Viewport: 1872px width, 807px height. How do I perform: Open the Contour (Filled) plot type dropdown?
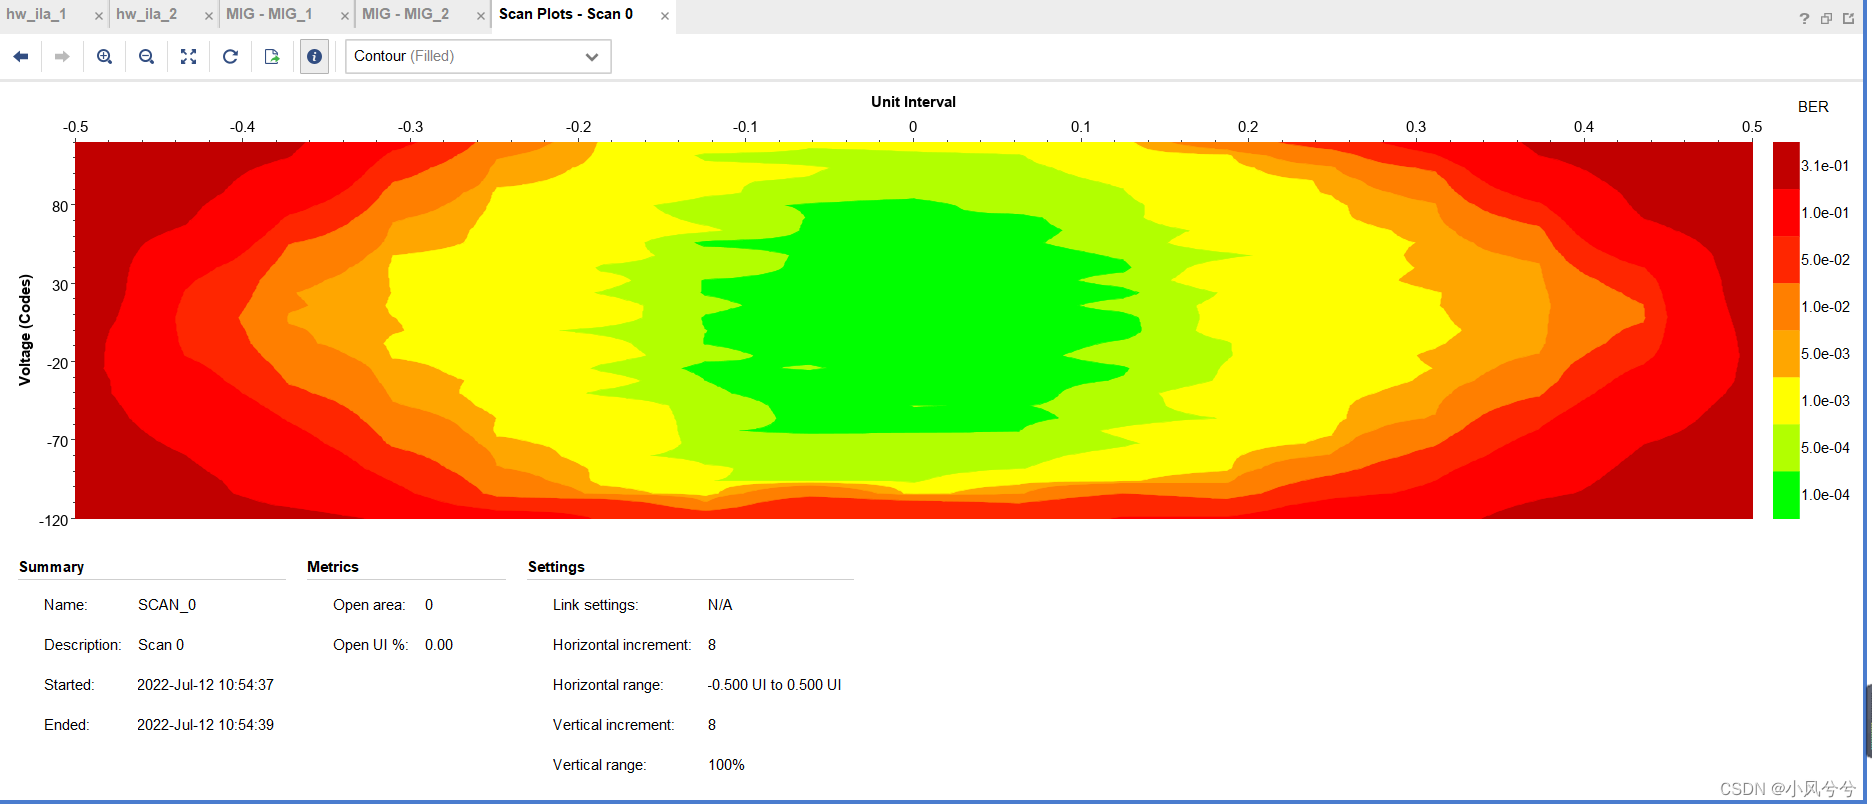478,57
